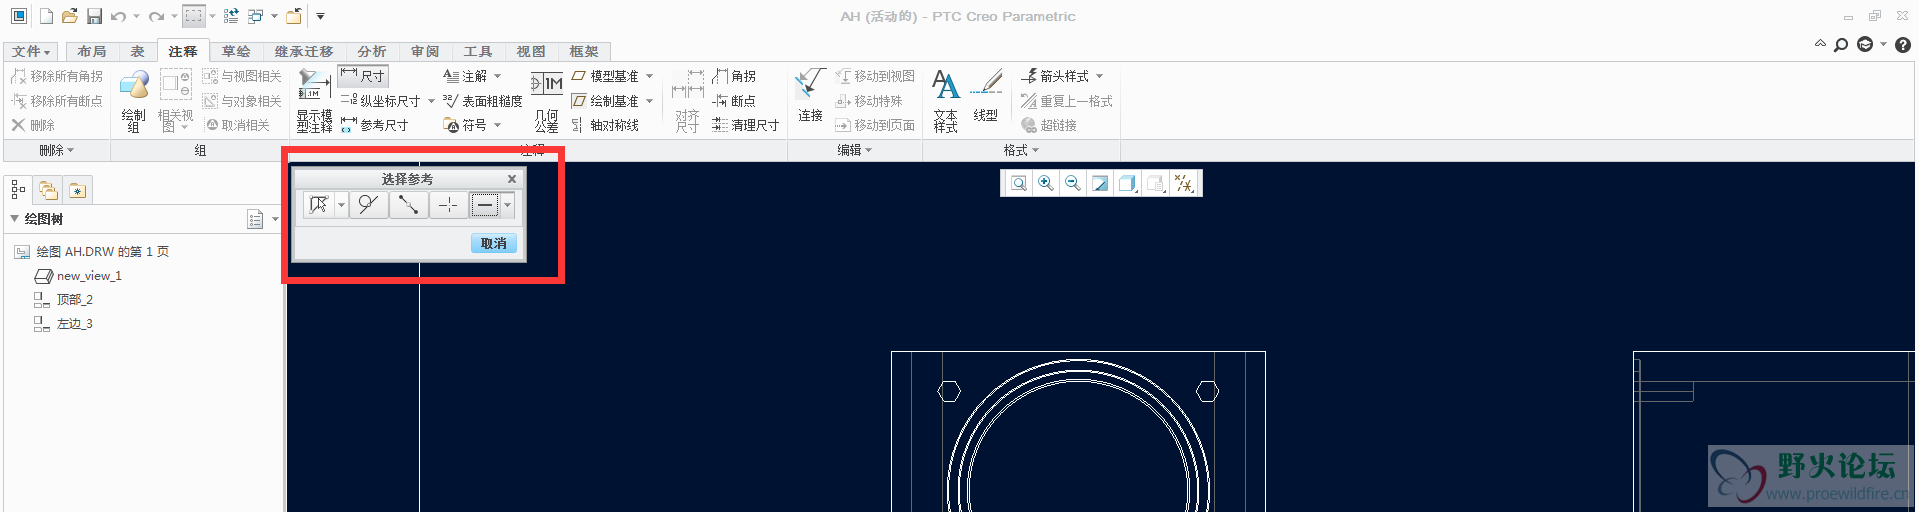Open dropdown beside line reference button
Viewport: 1919px width, 512px height.
tap(508, 205)
